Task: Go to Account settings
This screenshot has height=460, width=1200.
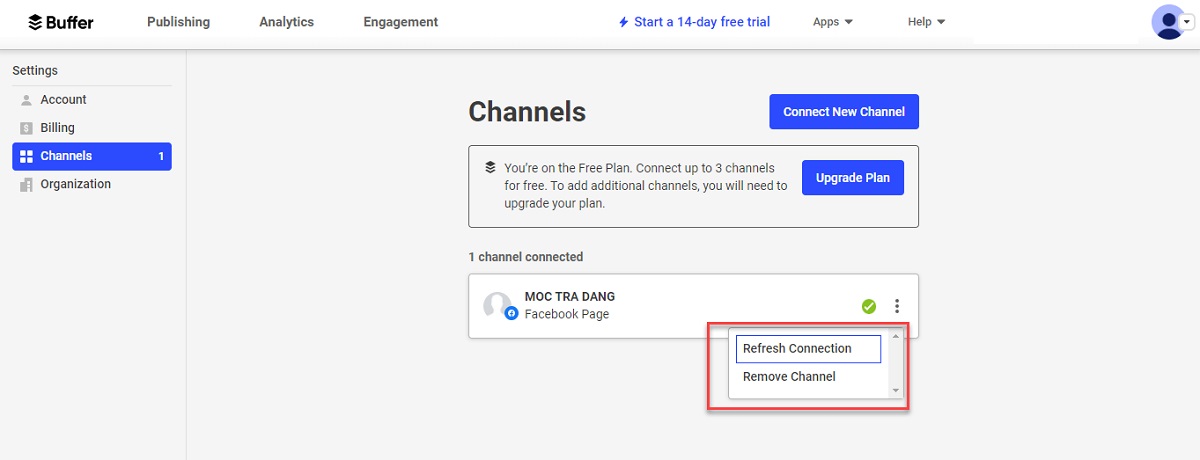Action: pos(63,100)
